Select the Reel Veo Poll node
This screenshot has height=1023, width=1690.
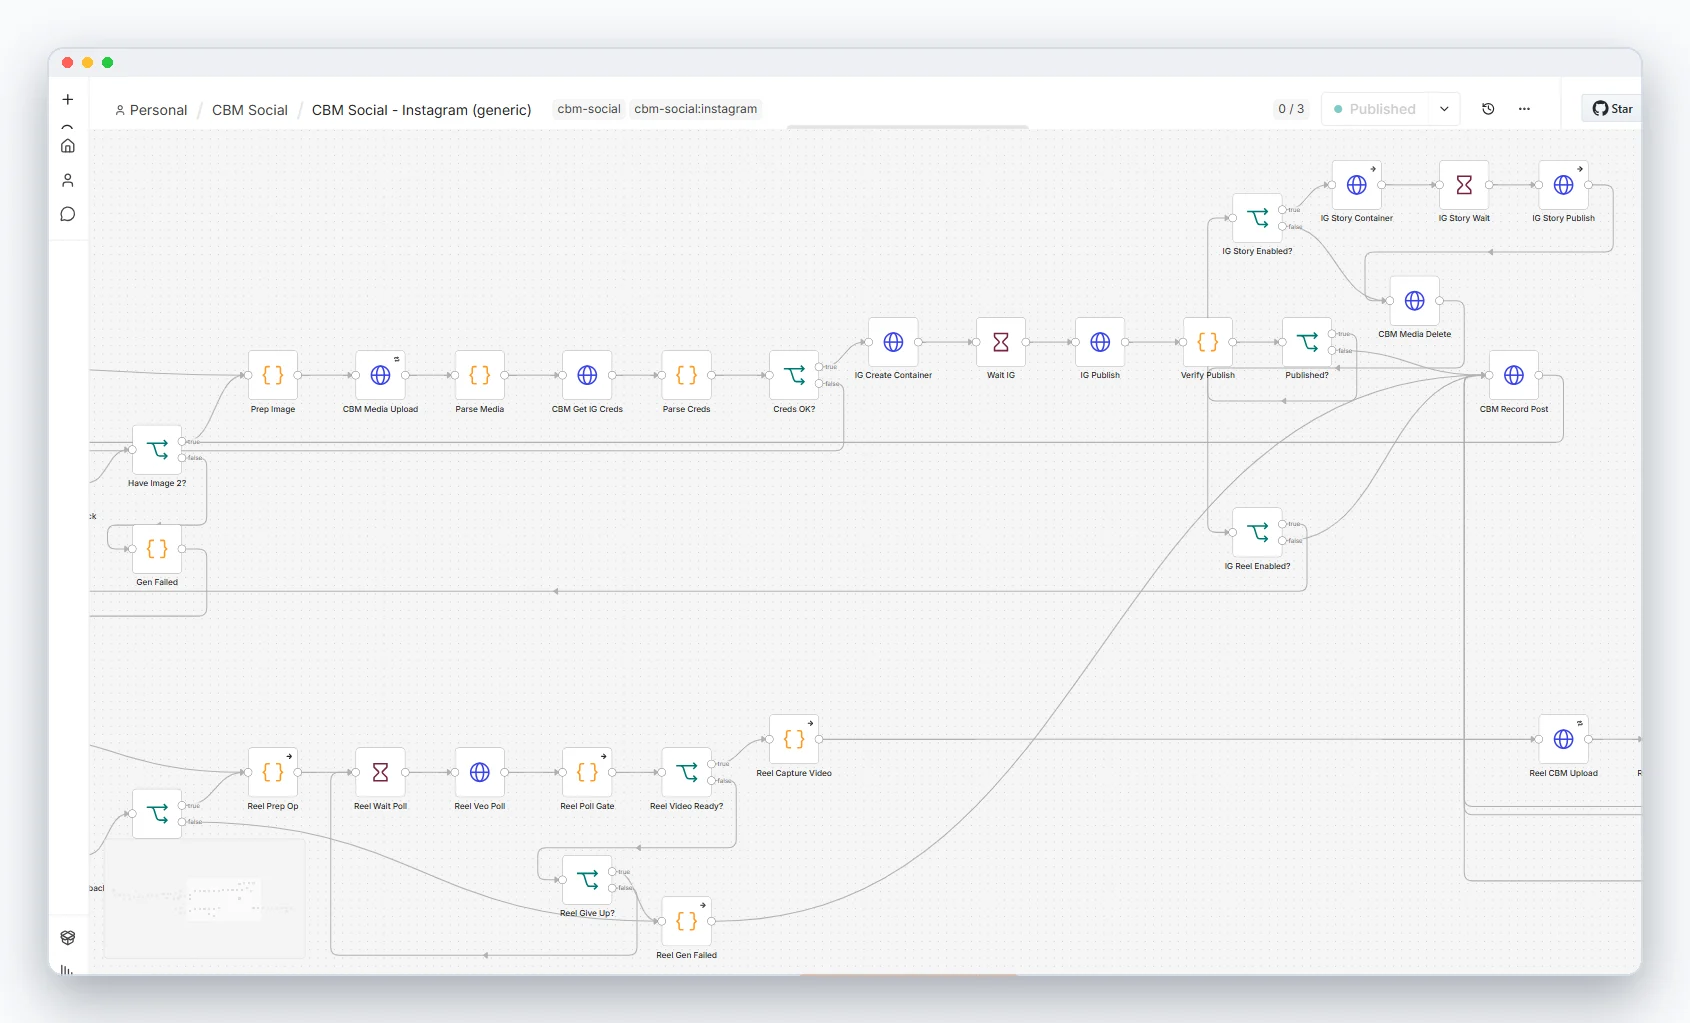tap(480, 772)
